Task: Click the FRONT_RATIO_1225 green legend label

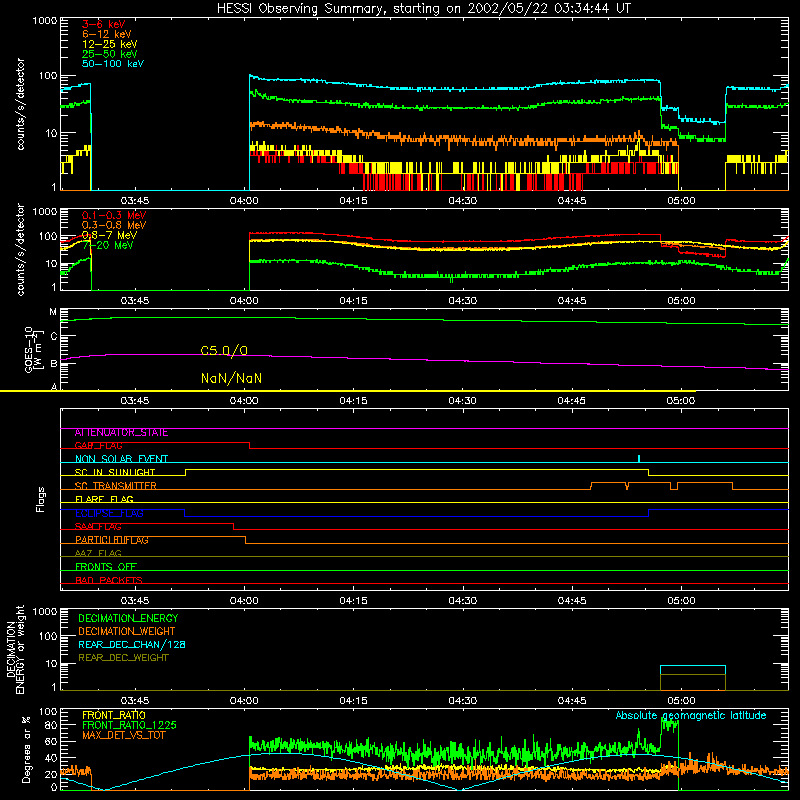Action: (130, 725)
